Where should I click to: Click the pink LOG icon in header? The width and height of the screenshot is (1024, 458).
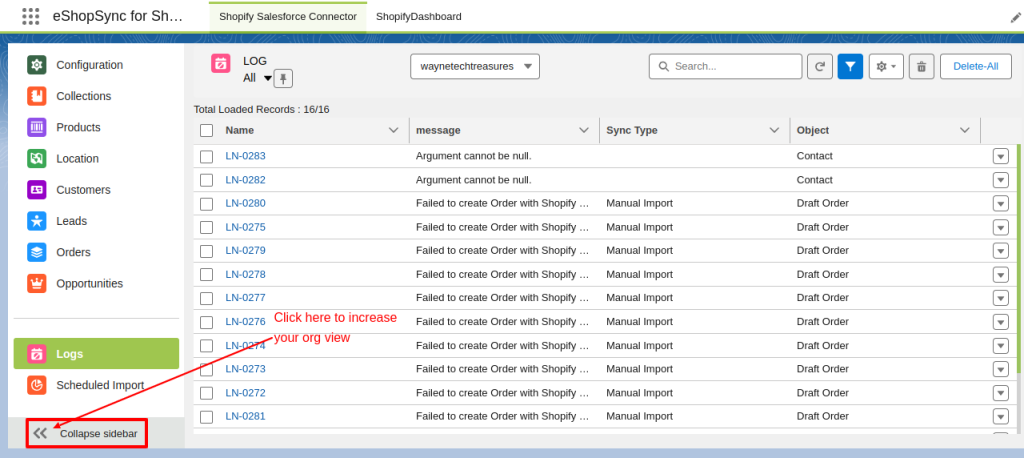point(221,63)
